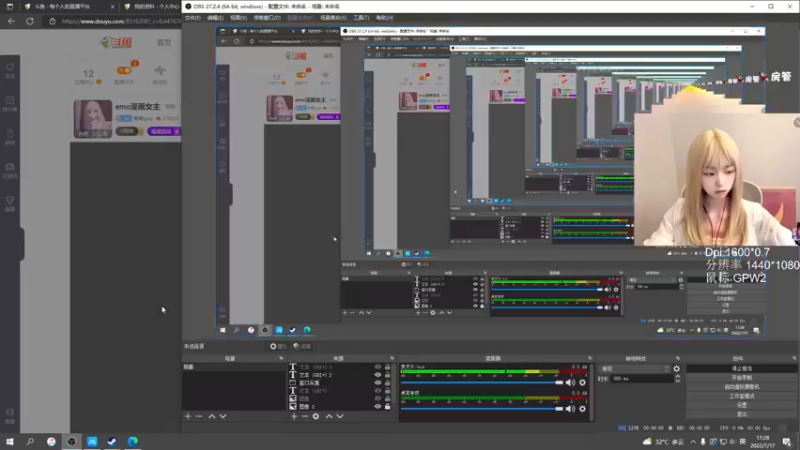Close the first Douyu browser tab
The width and height of the screenshot is (800, 450).
tap(112, 7)
